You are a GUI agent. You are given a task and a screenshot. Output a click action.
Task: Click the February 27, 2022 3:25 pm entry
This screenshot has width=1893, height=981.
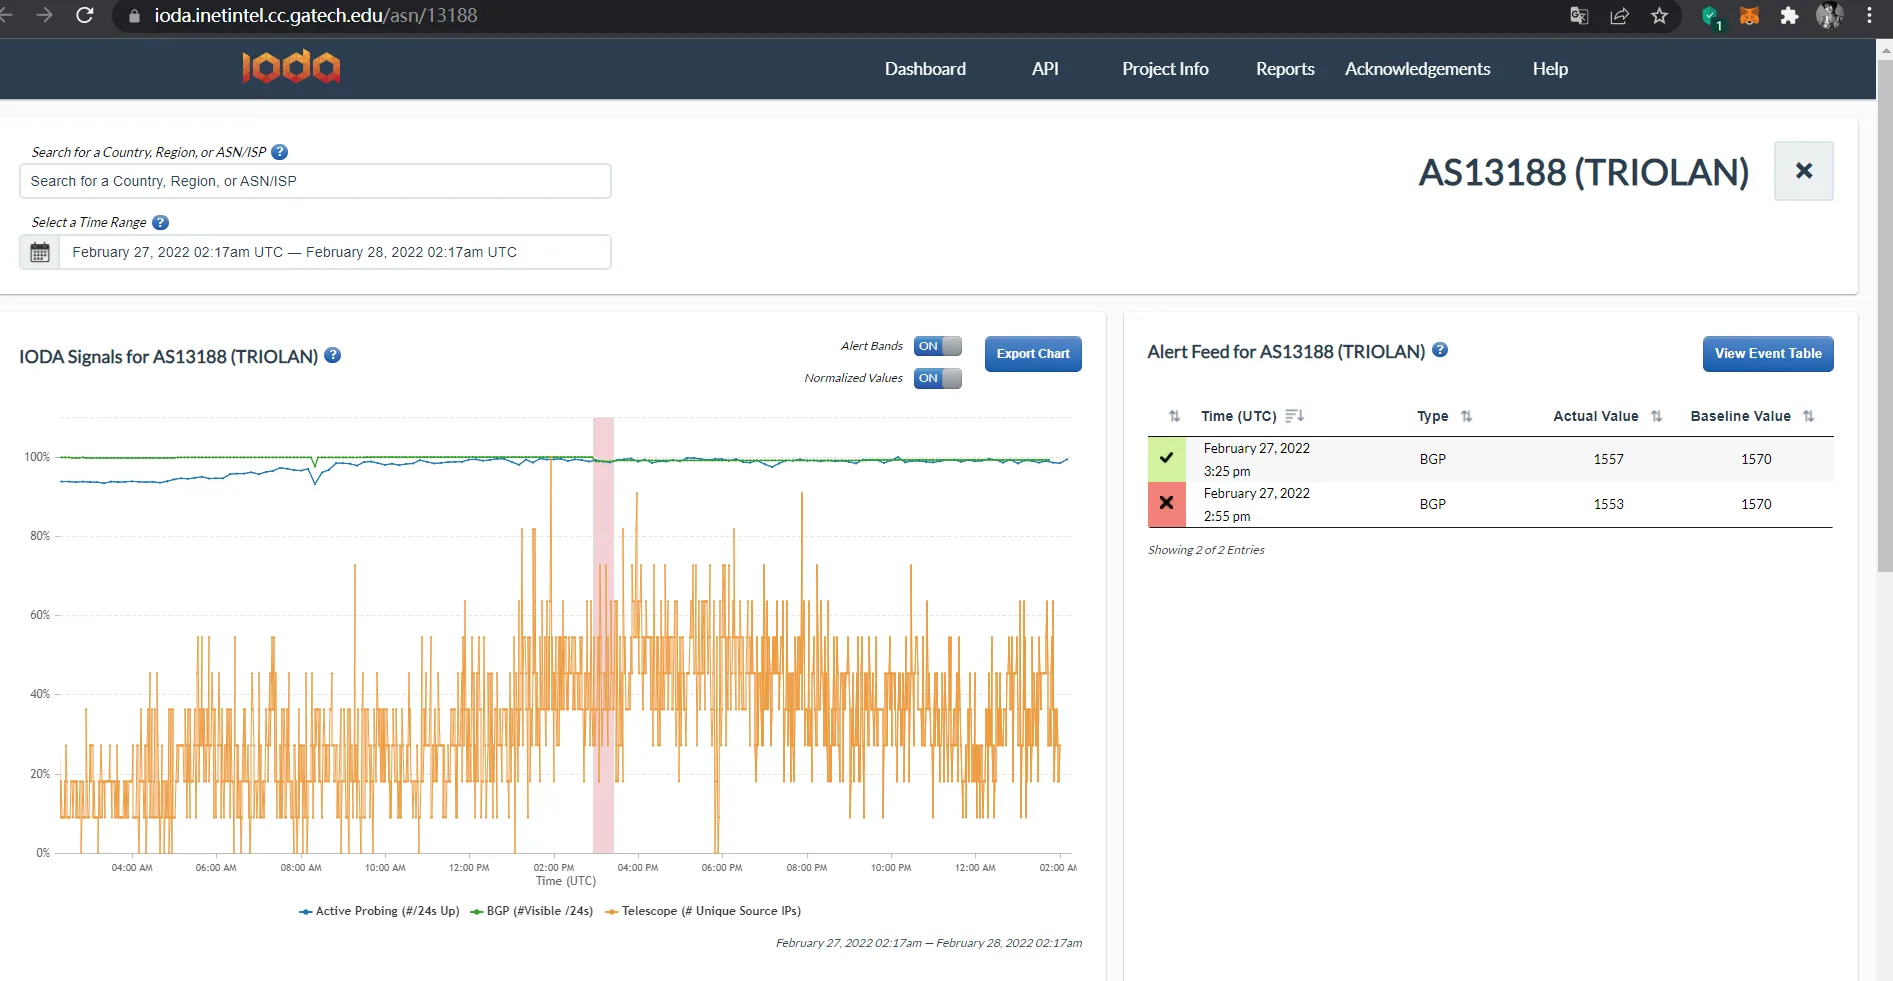[x=1256, y=459]
